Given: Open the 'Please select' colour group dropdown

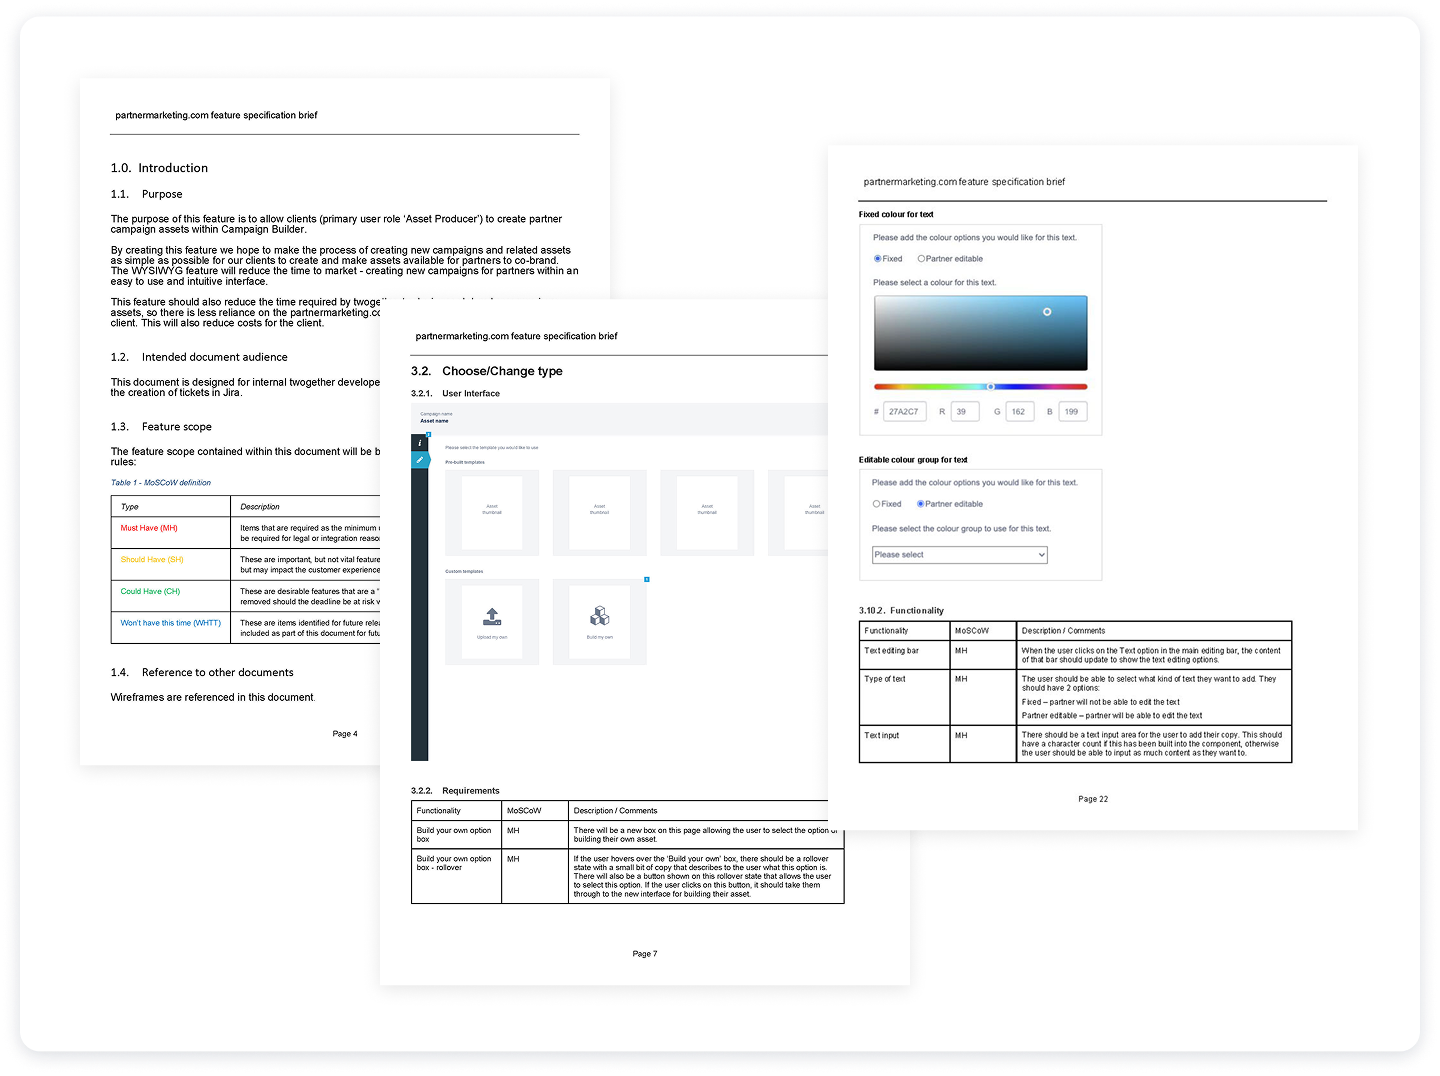Looking at the screenshot, I should click(x=959, y=555).
